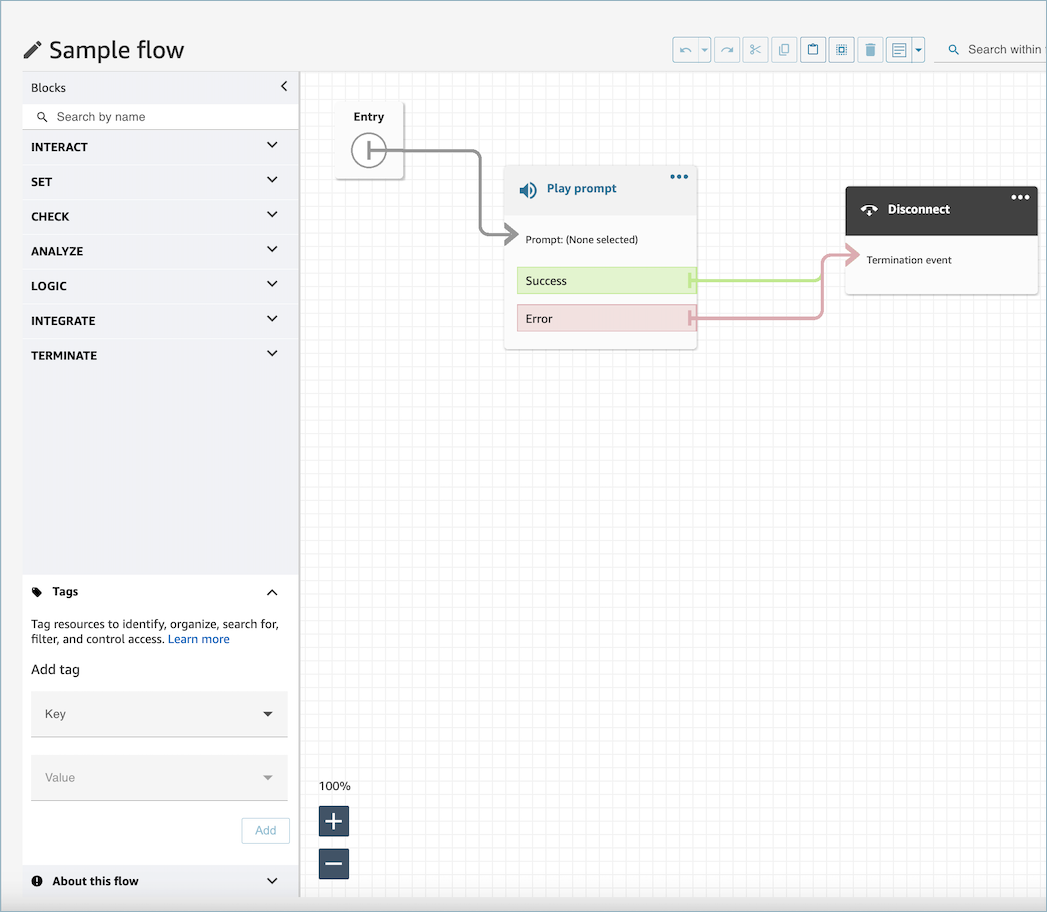The image size is (1047, 912).
Task: Click the Cut scissors icon
Action: (x=755, y=50)
